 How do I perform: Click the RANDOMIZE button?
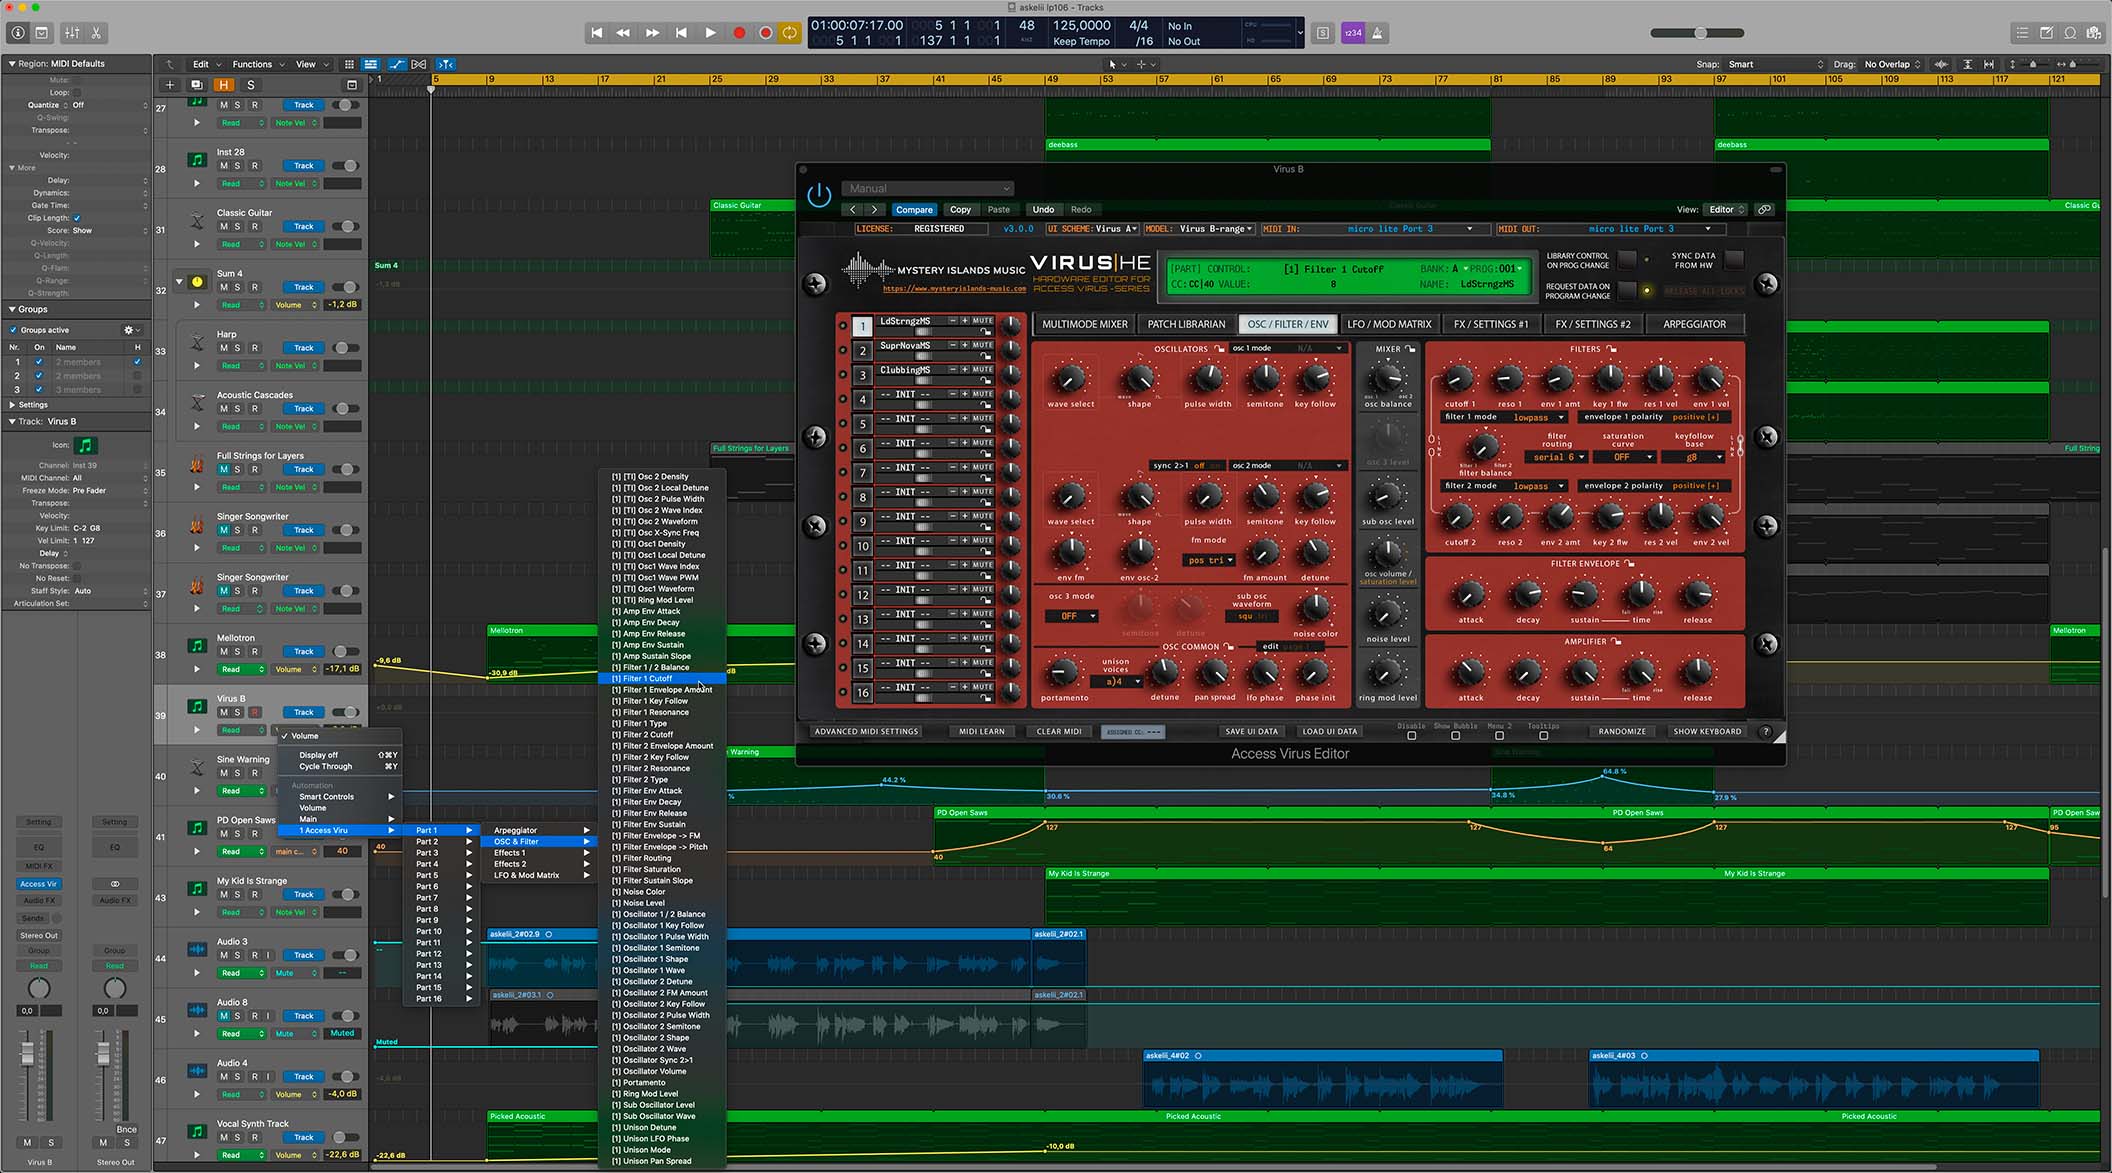1621,731
